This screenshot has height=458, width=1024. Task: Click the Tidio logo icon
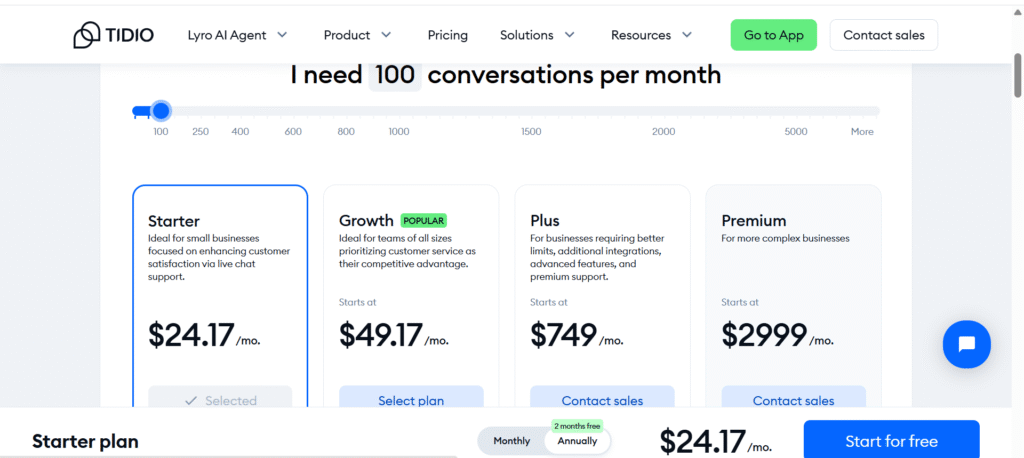click(86, 35)
